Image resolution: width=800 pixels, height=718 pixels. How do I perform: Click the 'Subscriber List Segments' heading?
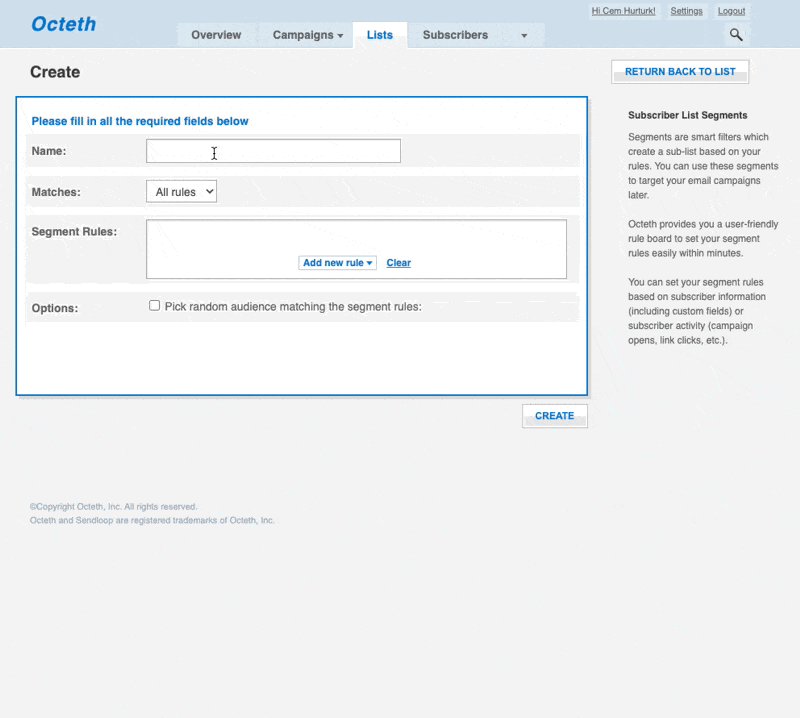[687, 115]
